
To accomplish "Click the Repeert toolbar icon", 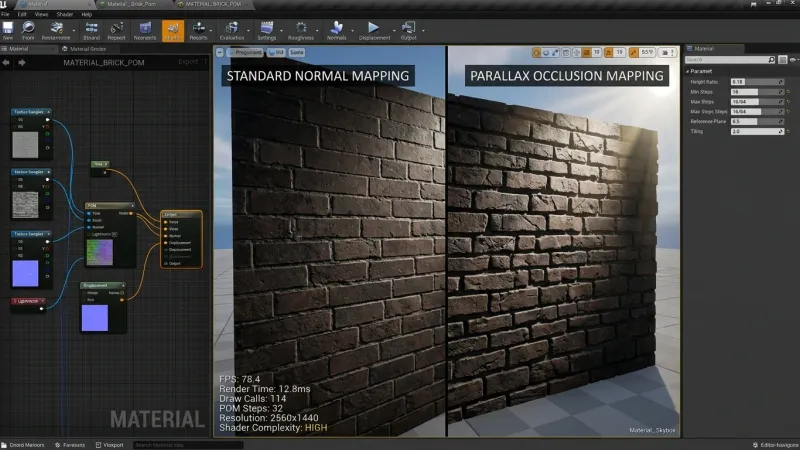I will [x=116, y=30].
